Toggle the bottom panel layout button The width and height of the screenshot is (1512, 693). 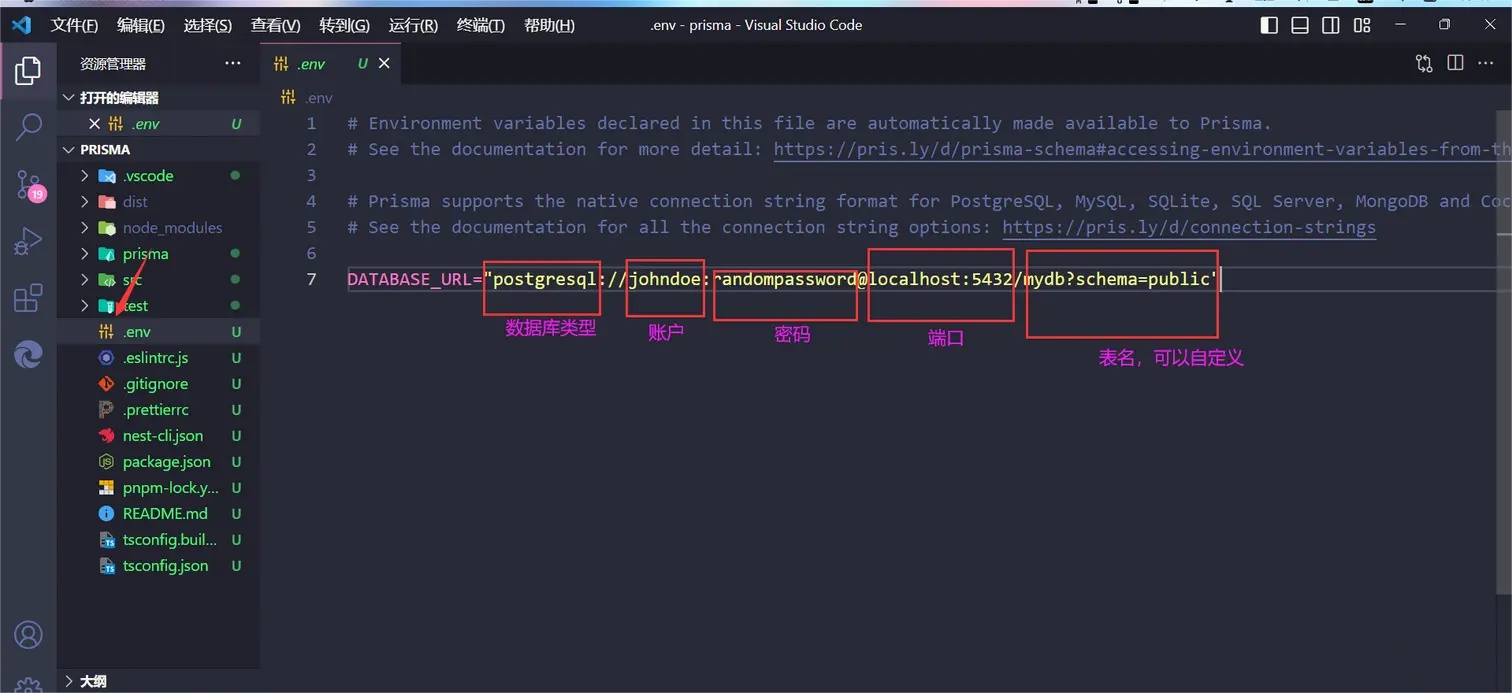pos(1300,25)
